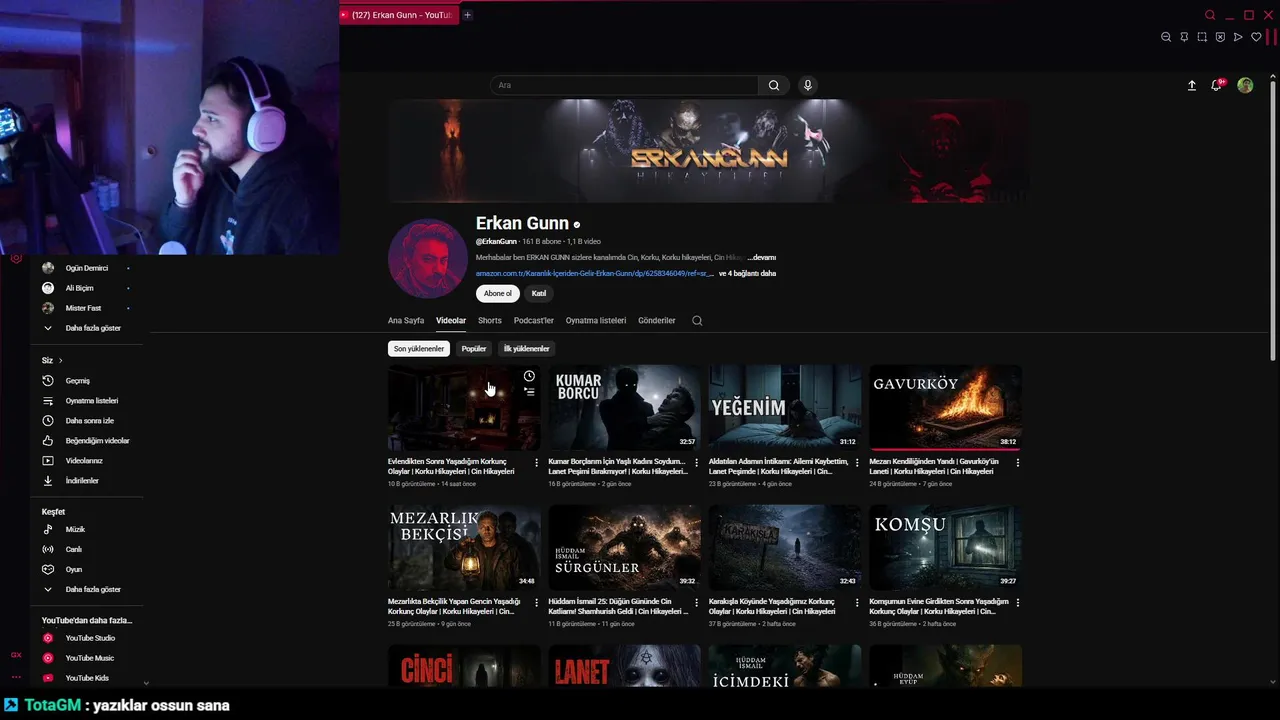The width and height of the screenshot is (1280, 720).
Task: Switch to the Ana Sayfa channel tab
Action: [406, 321]
